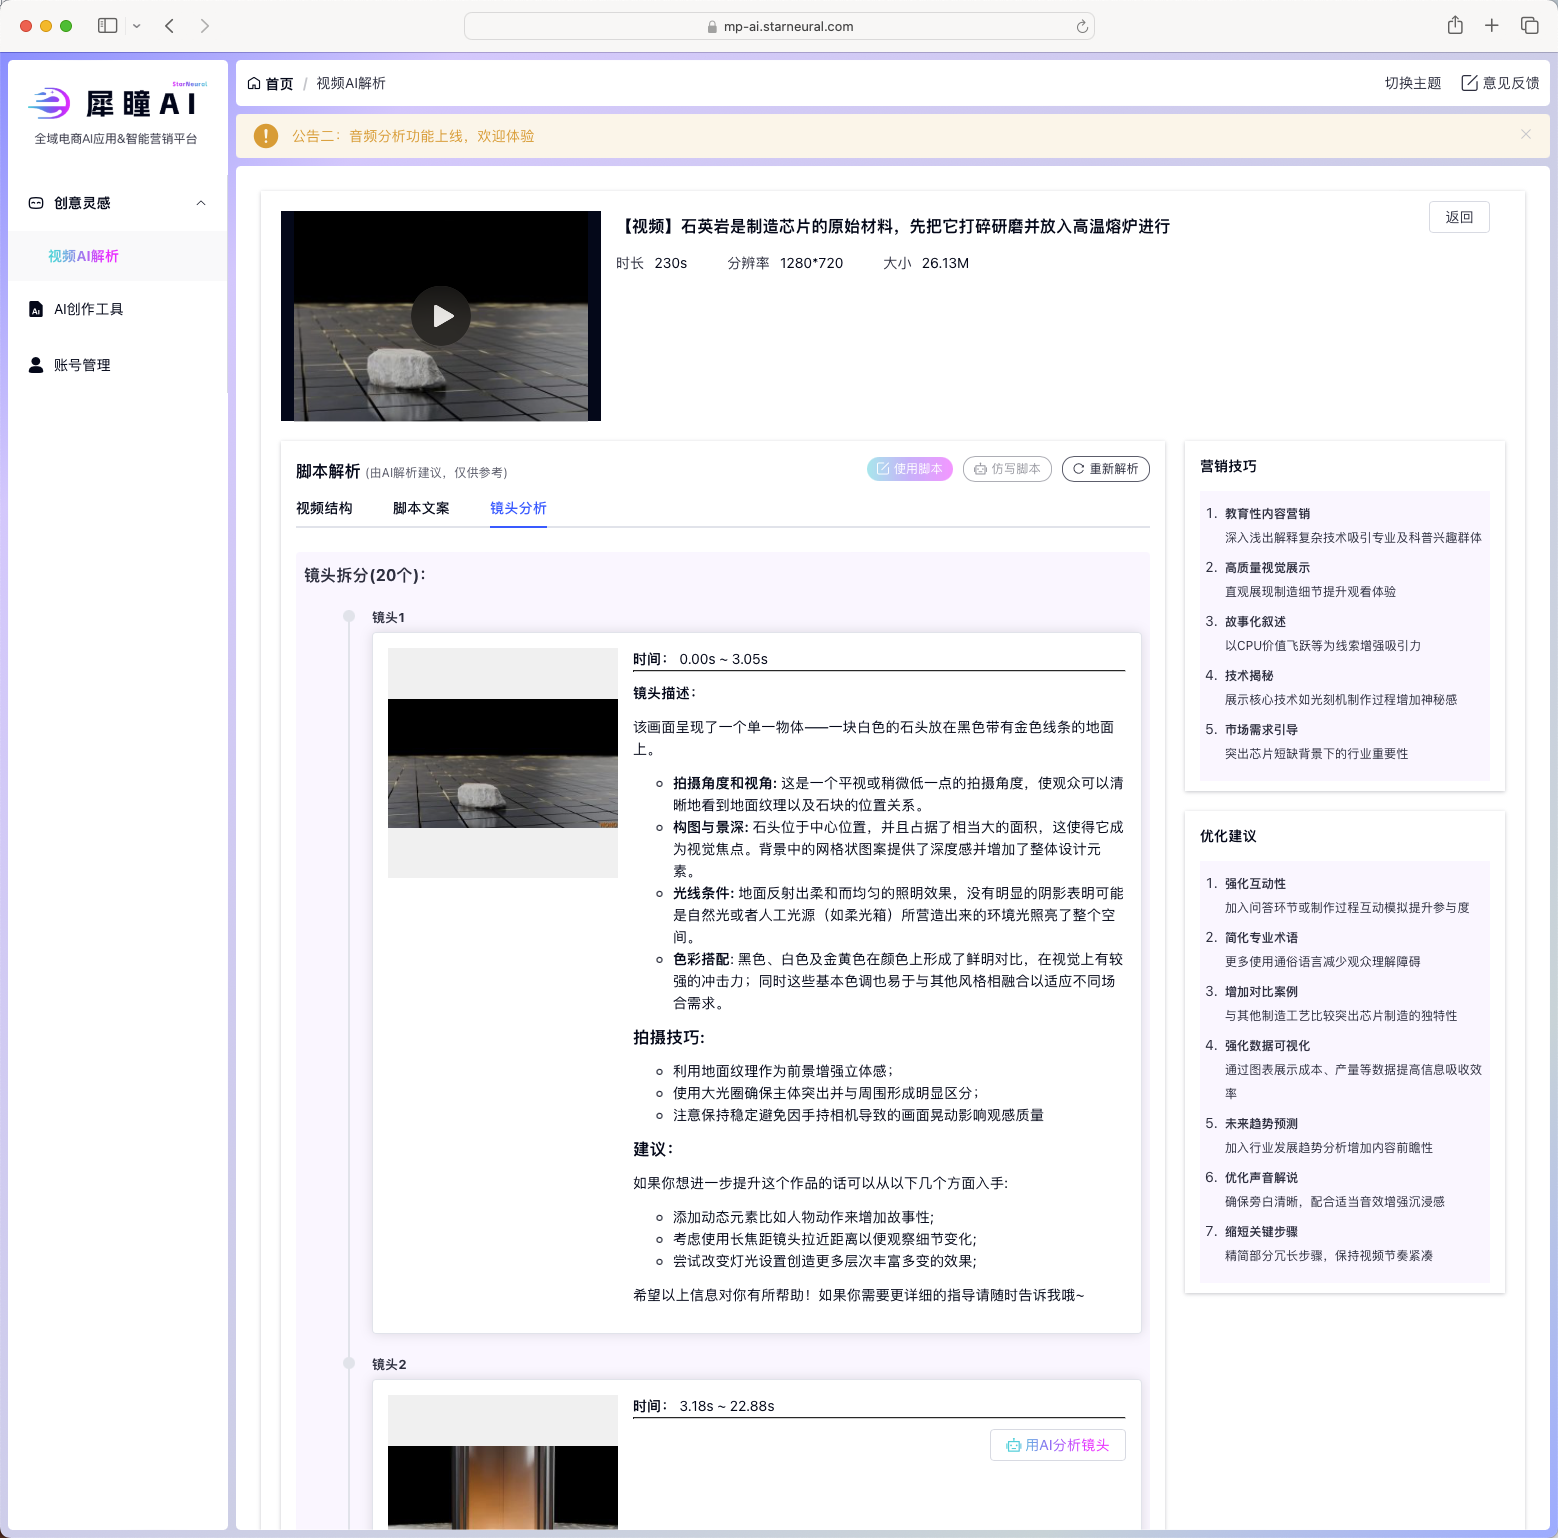Screen dimensions: 1558x1538
Task: Click time range 3.18s ~ 22.88s
Action: point(727,1406)
